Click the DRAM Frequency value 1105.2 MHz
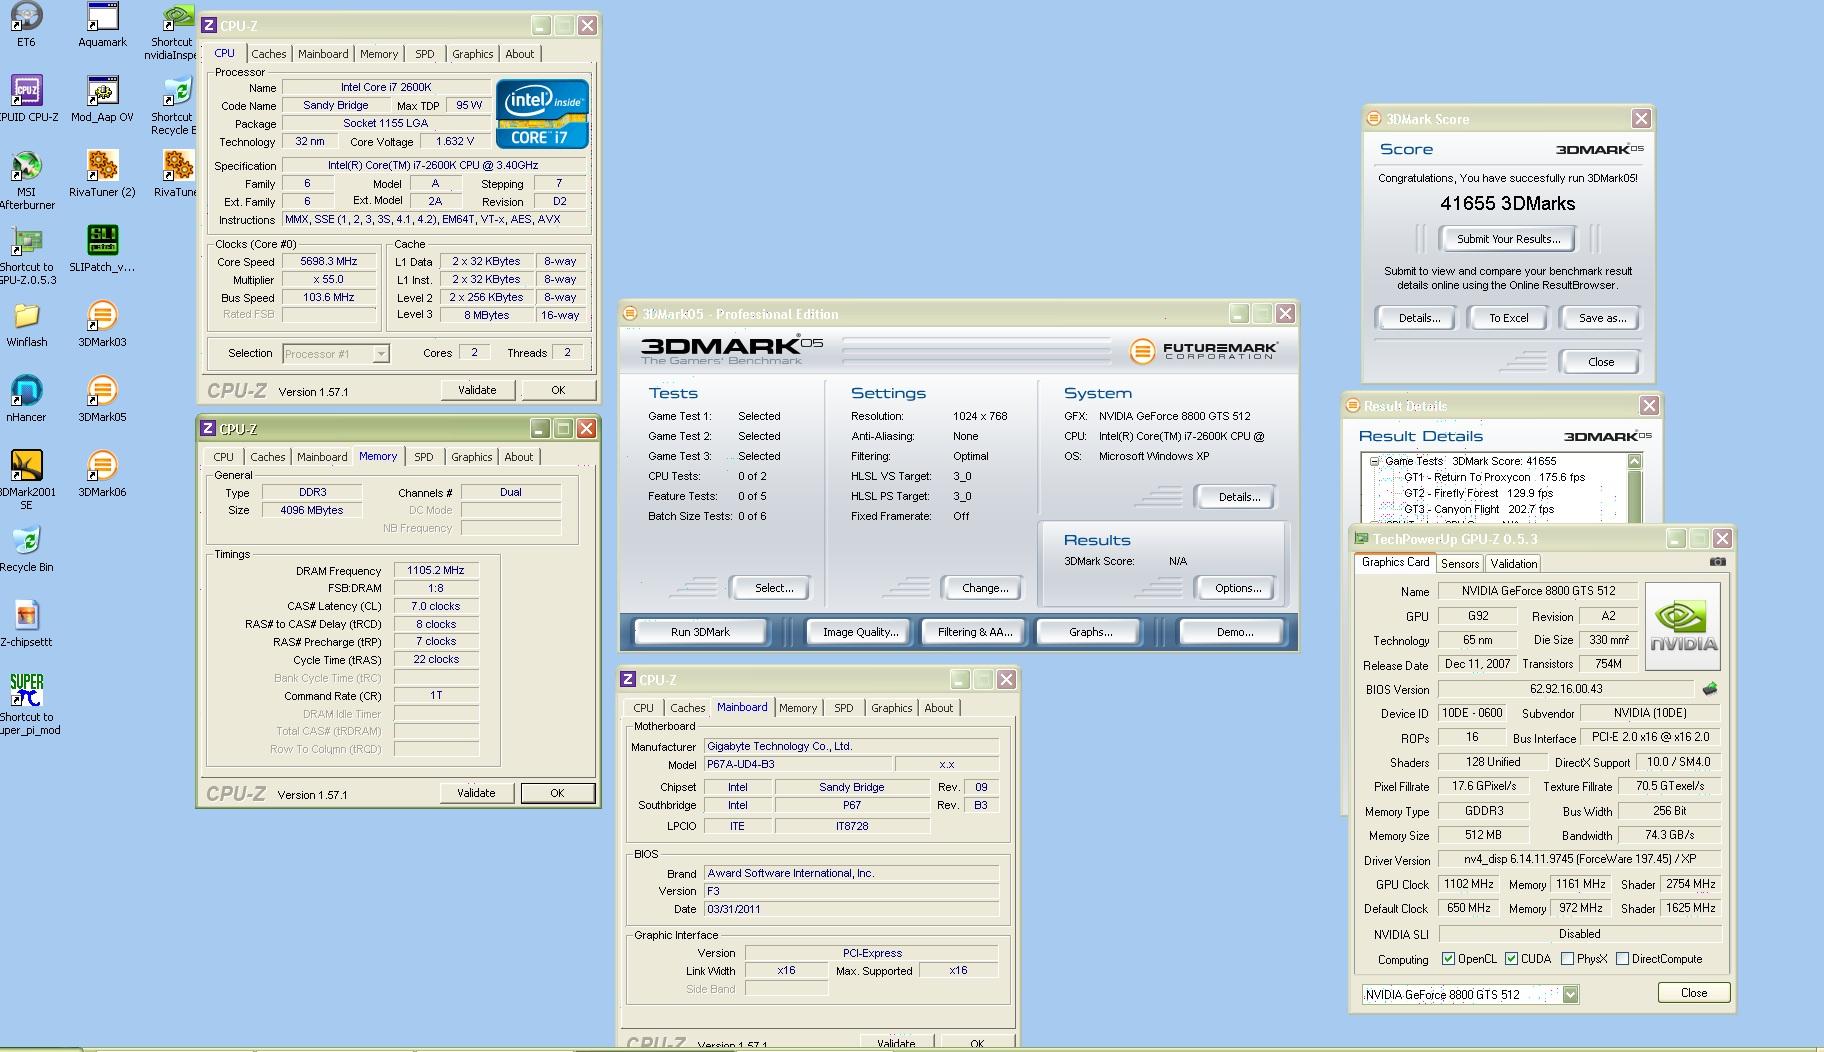 point(436,571)
